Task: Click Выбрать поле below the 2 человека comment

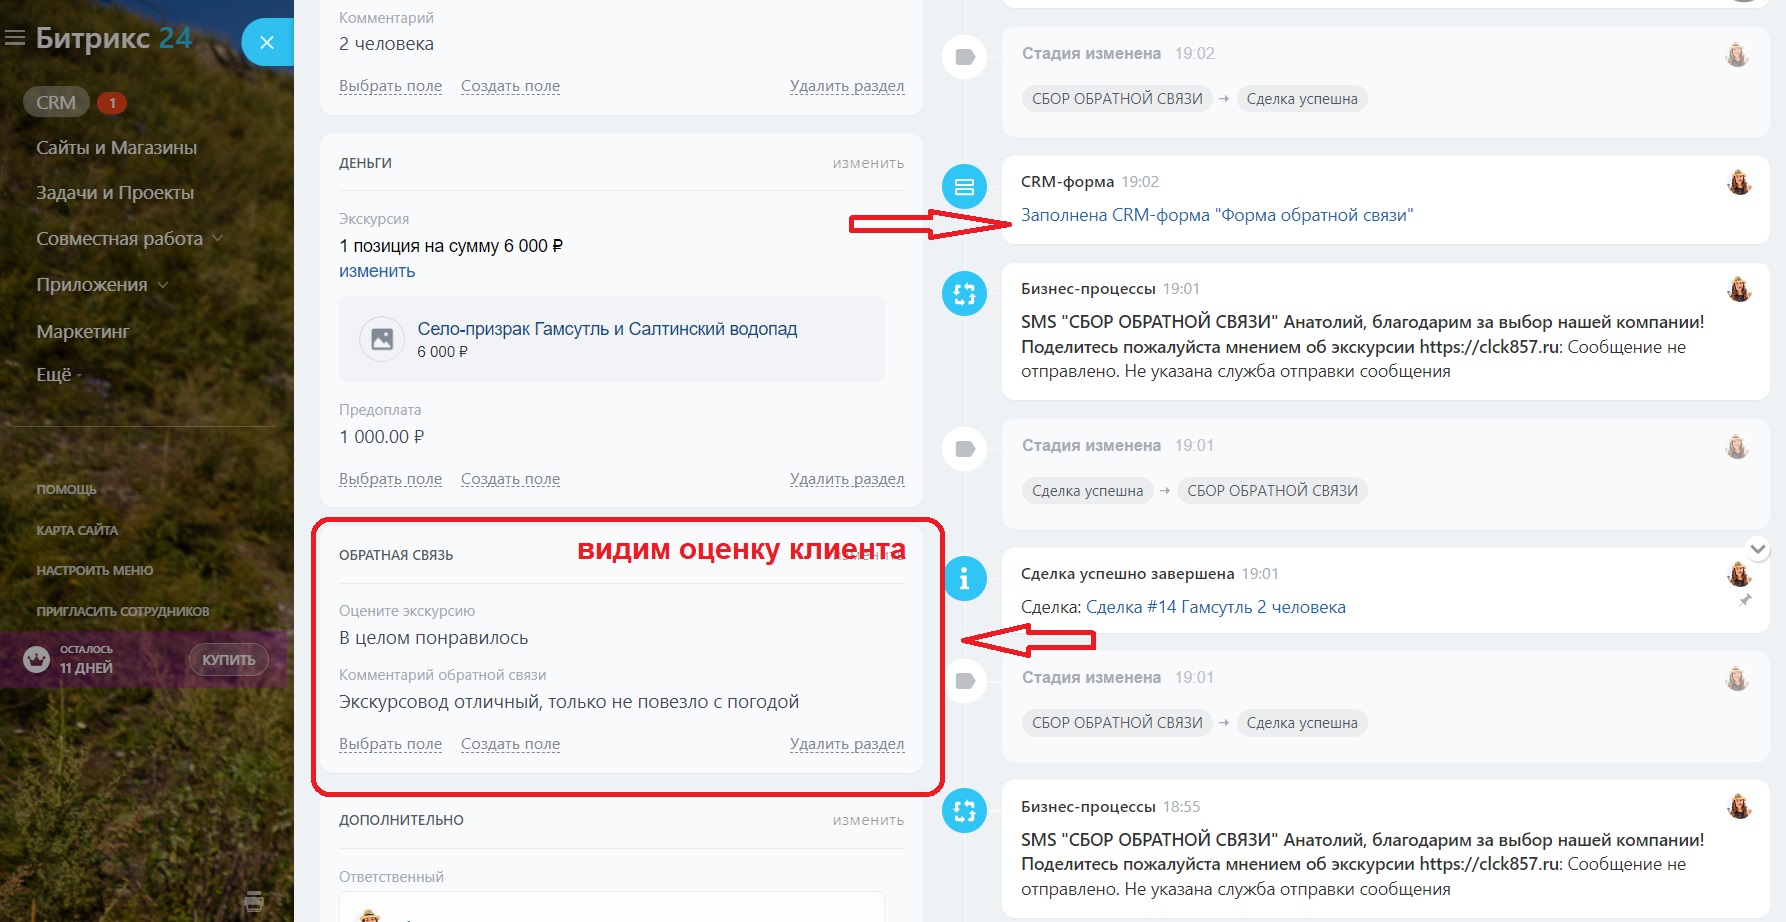Action: pos(390,86)
